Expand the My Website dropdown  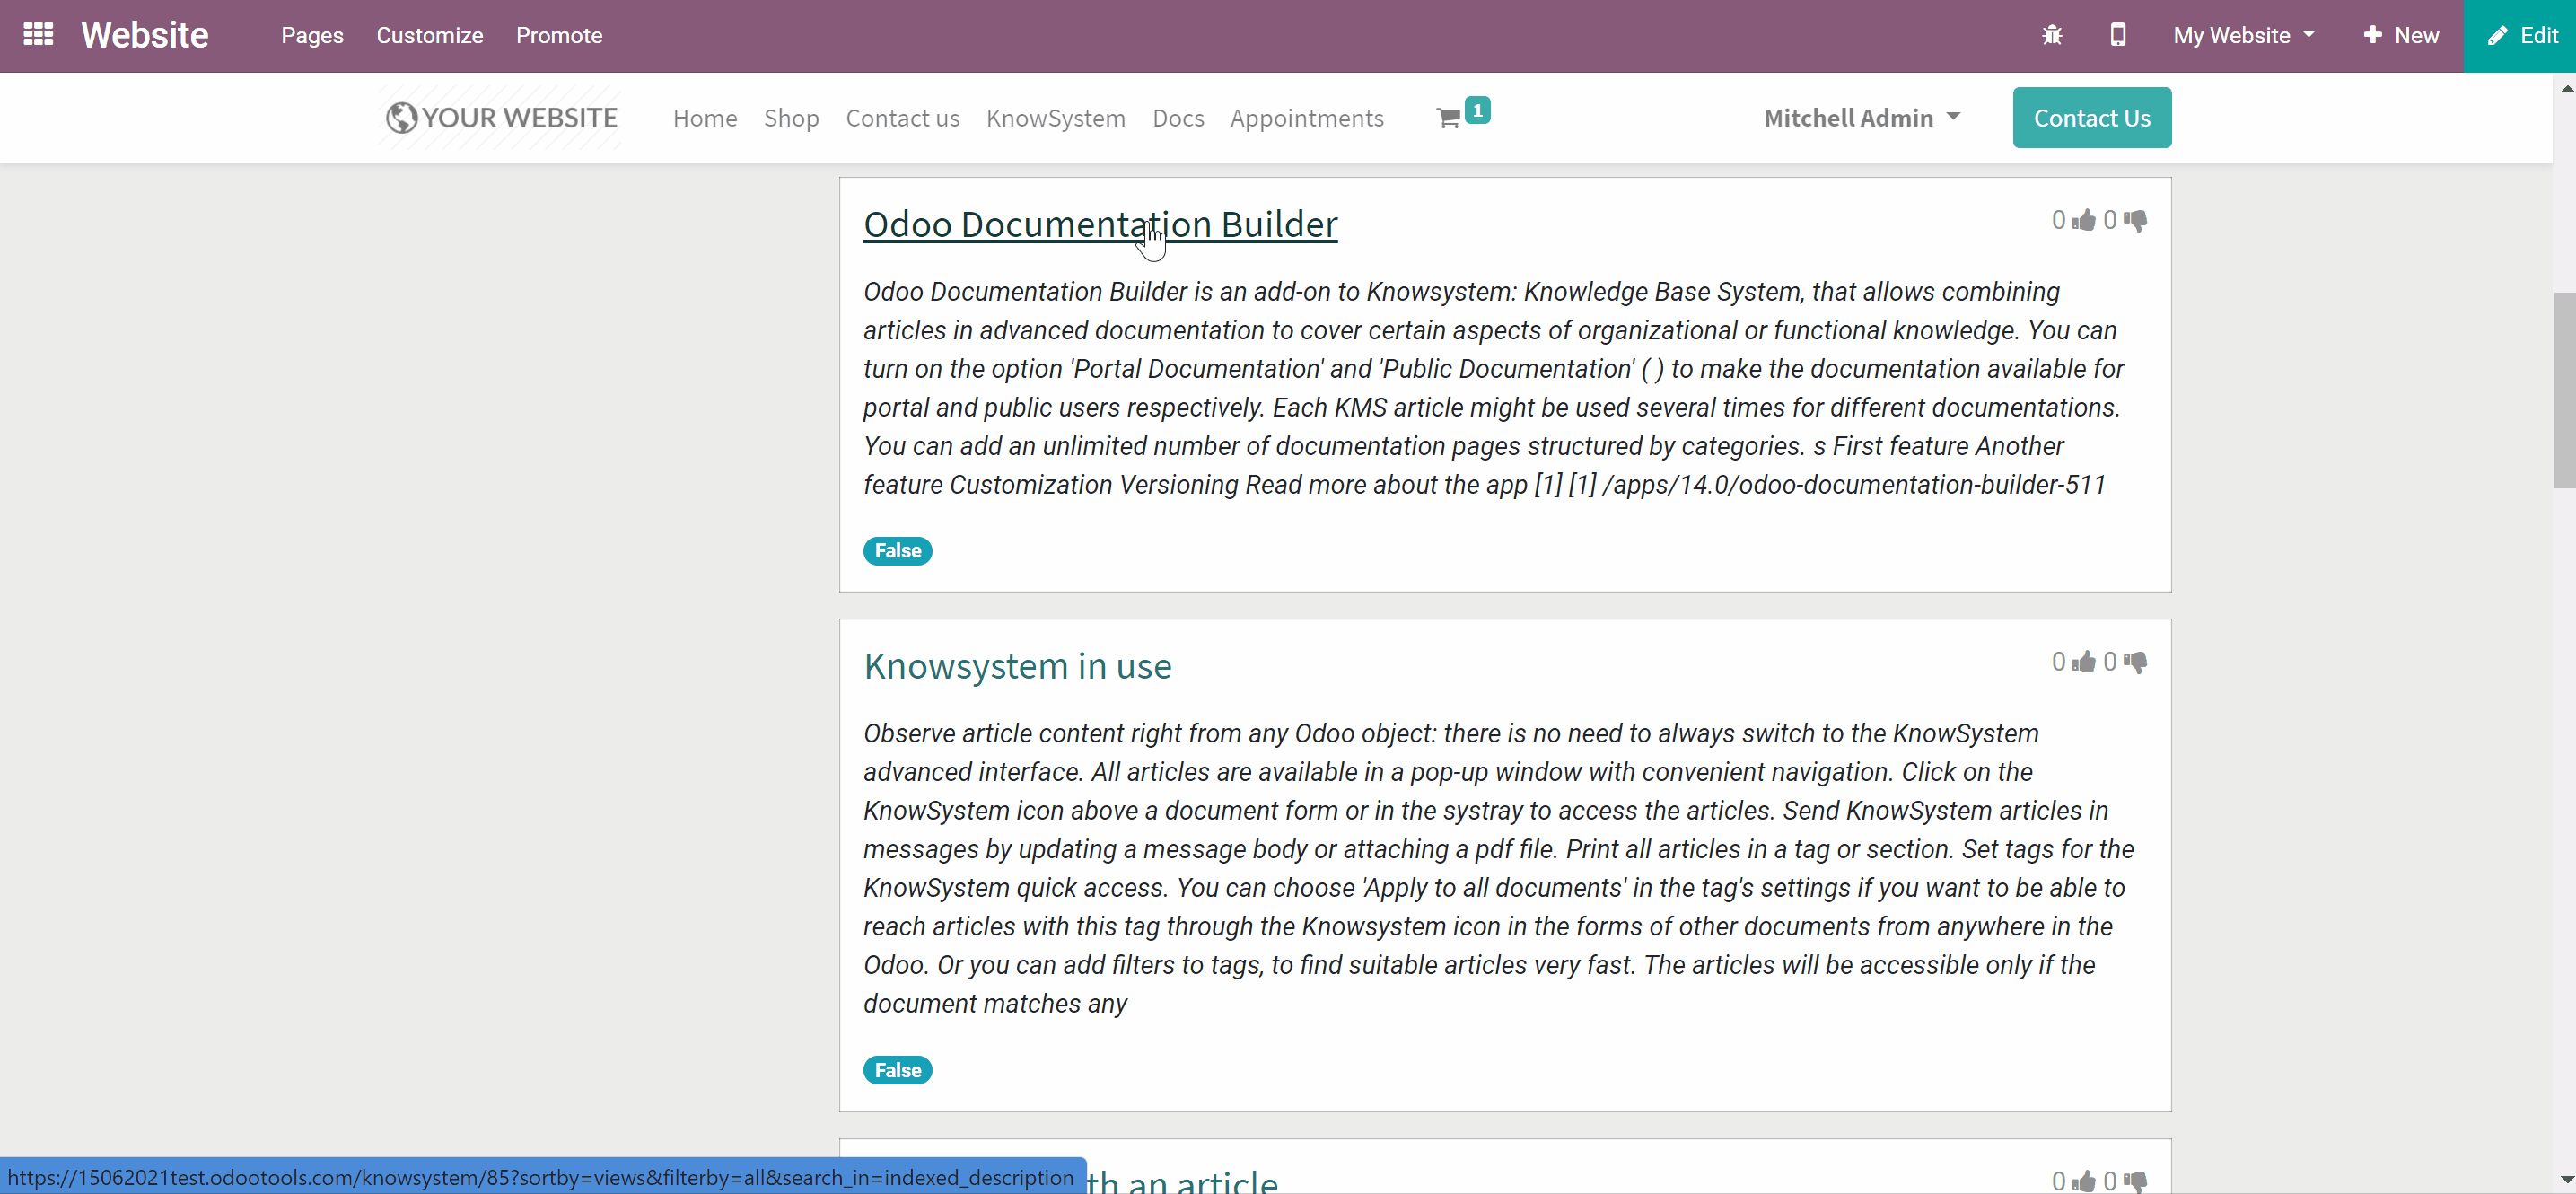point(2244,35)
